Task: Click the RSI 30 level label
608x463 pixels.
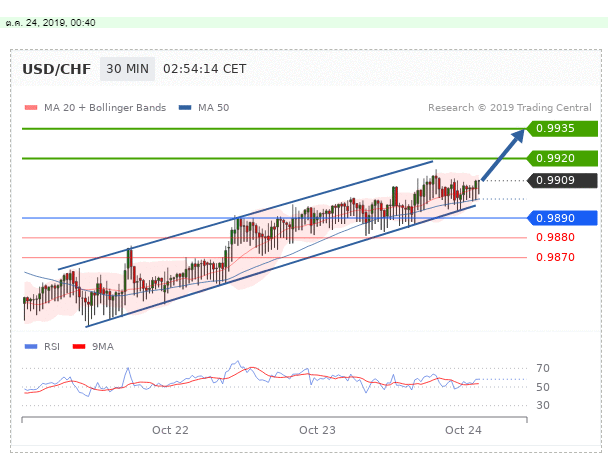Action: click(x=543, y=405)
